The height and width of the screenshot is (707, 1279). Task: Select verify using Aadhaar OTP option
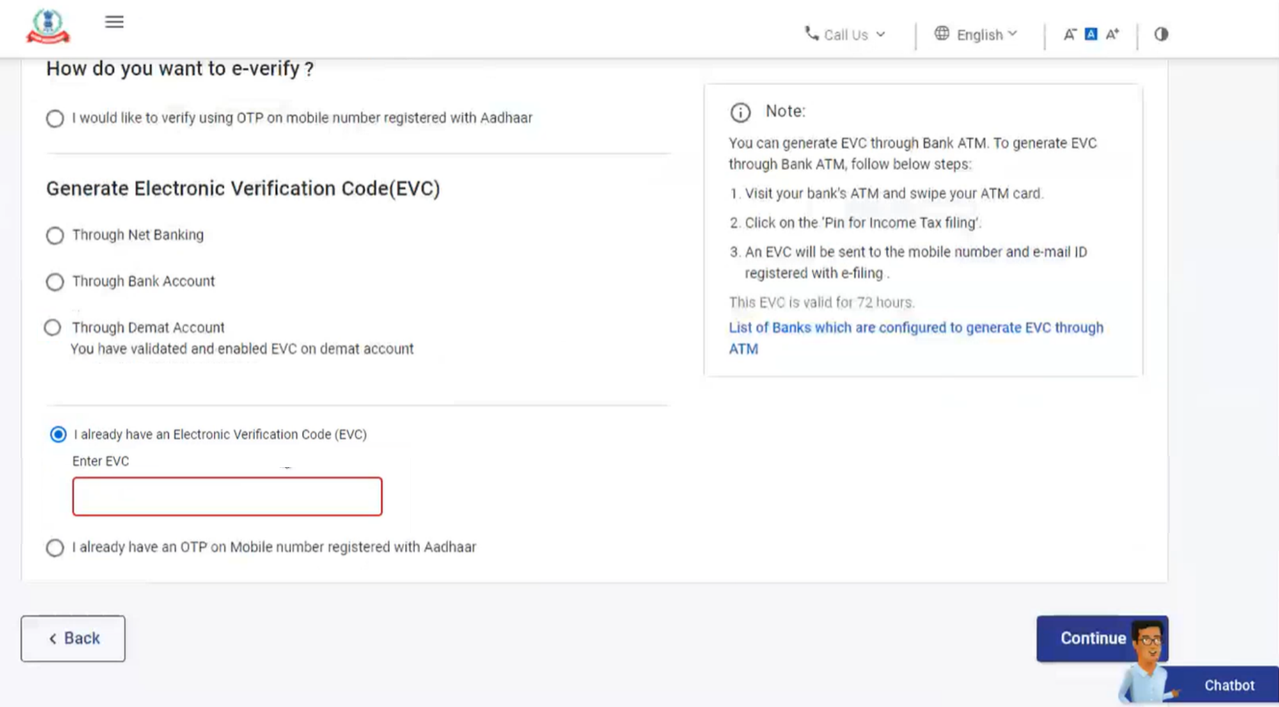(x=55, y=119)
